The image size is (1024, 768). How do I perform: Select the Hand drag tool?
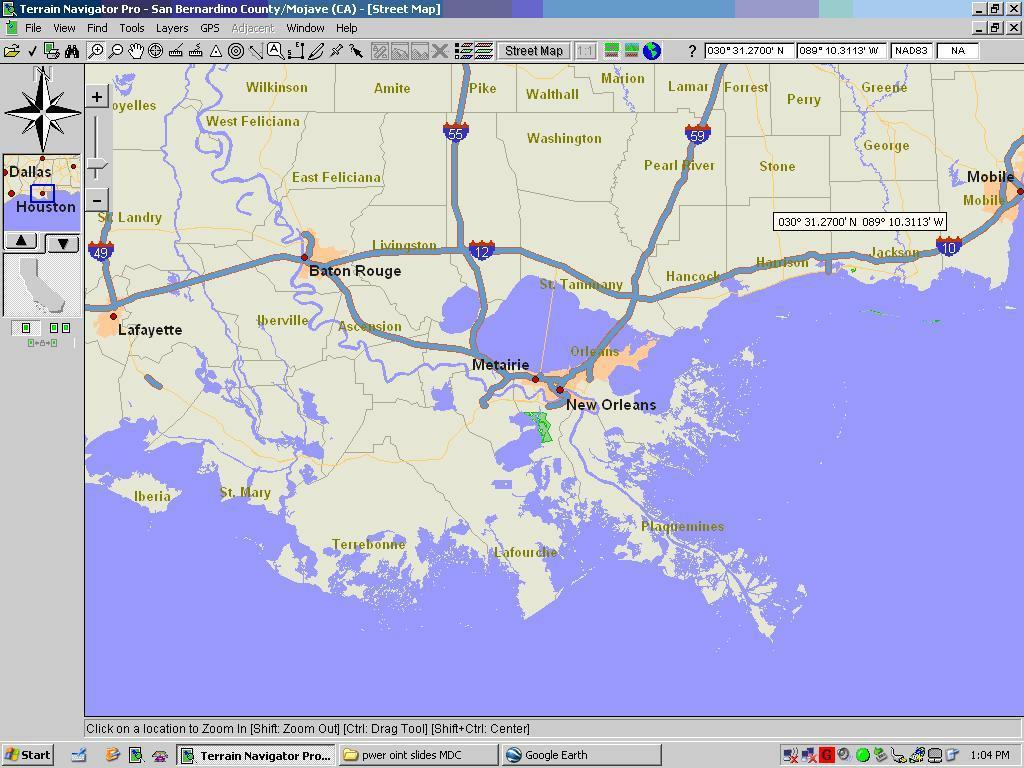pos(135,51)
